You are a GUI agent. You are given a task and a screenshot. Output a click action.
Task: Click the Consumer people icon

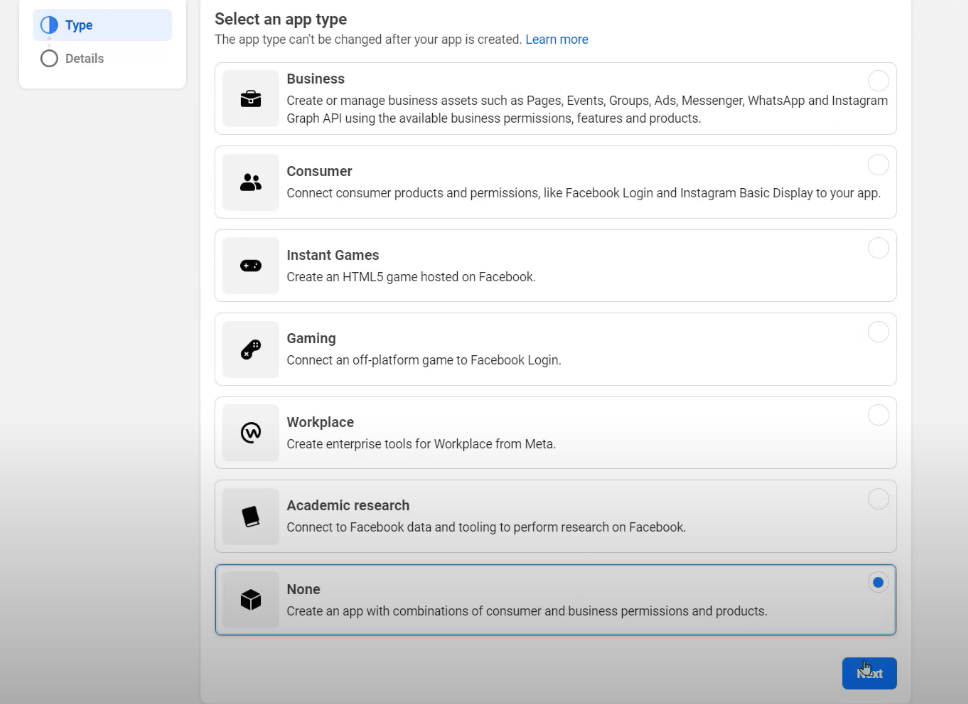(251, 182)
